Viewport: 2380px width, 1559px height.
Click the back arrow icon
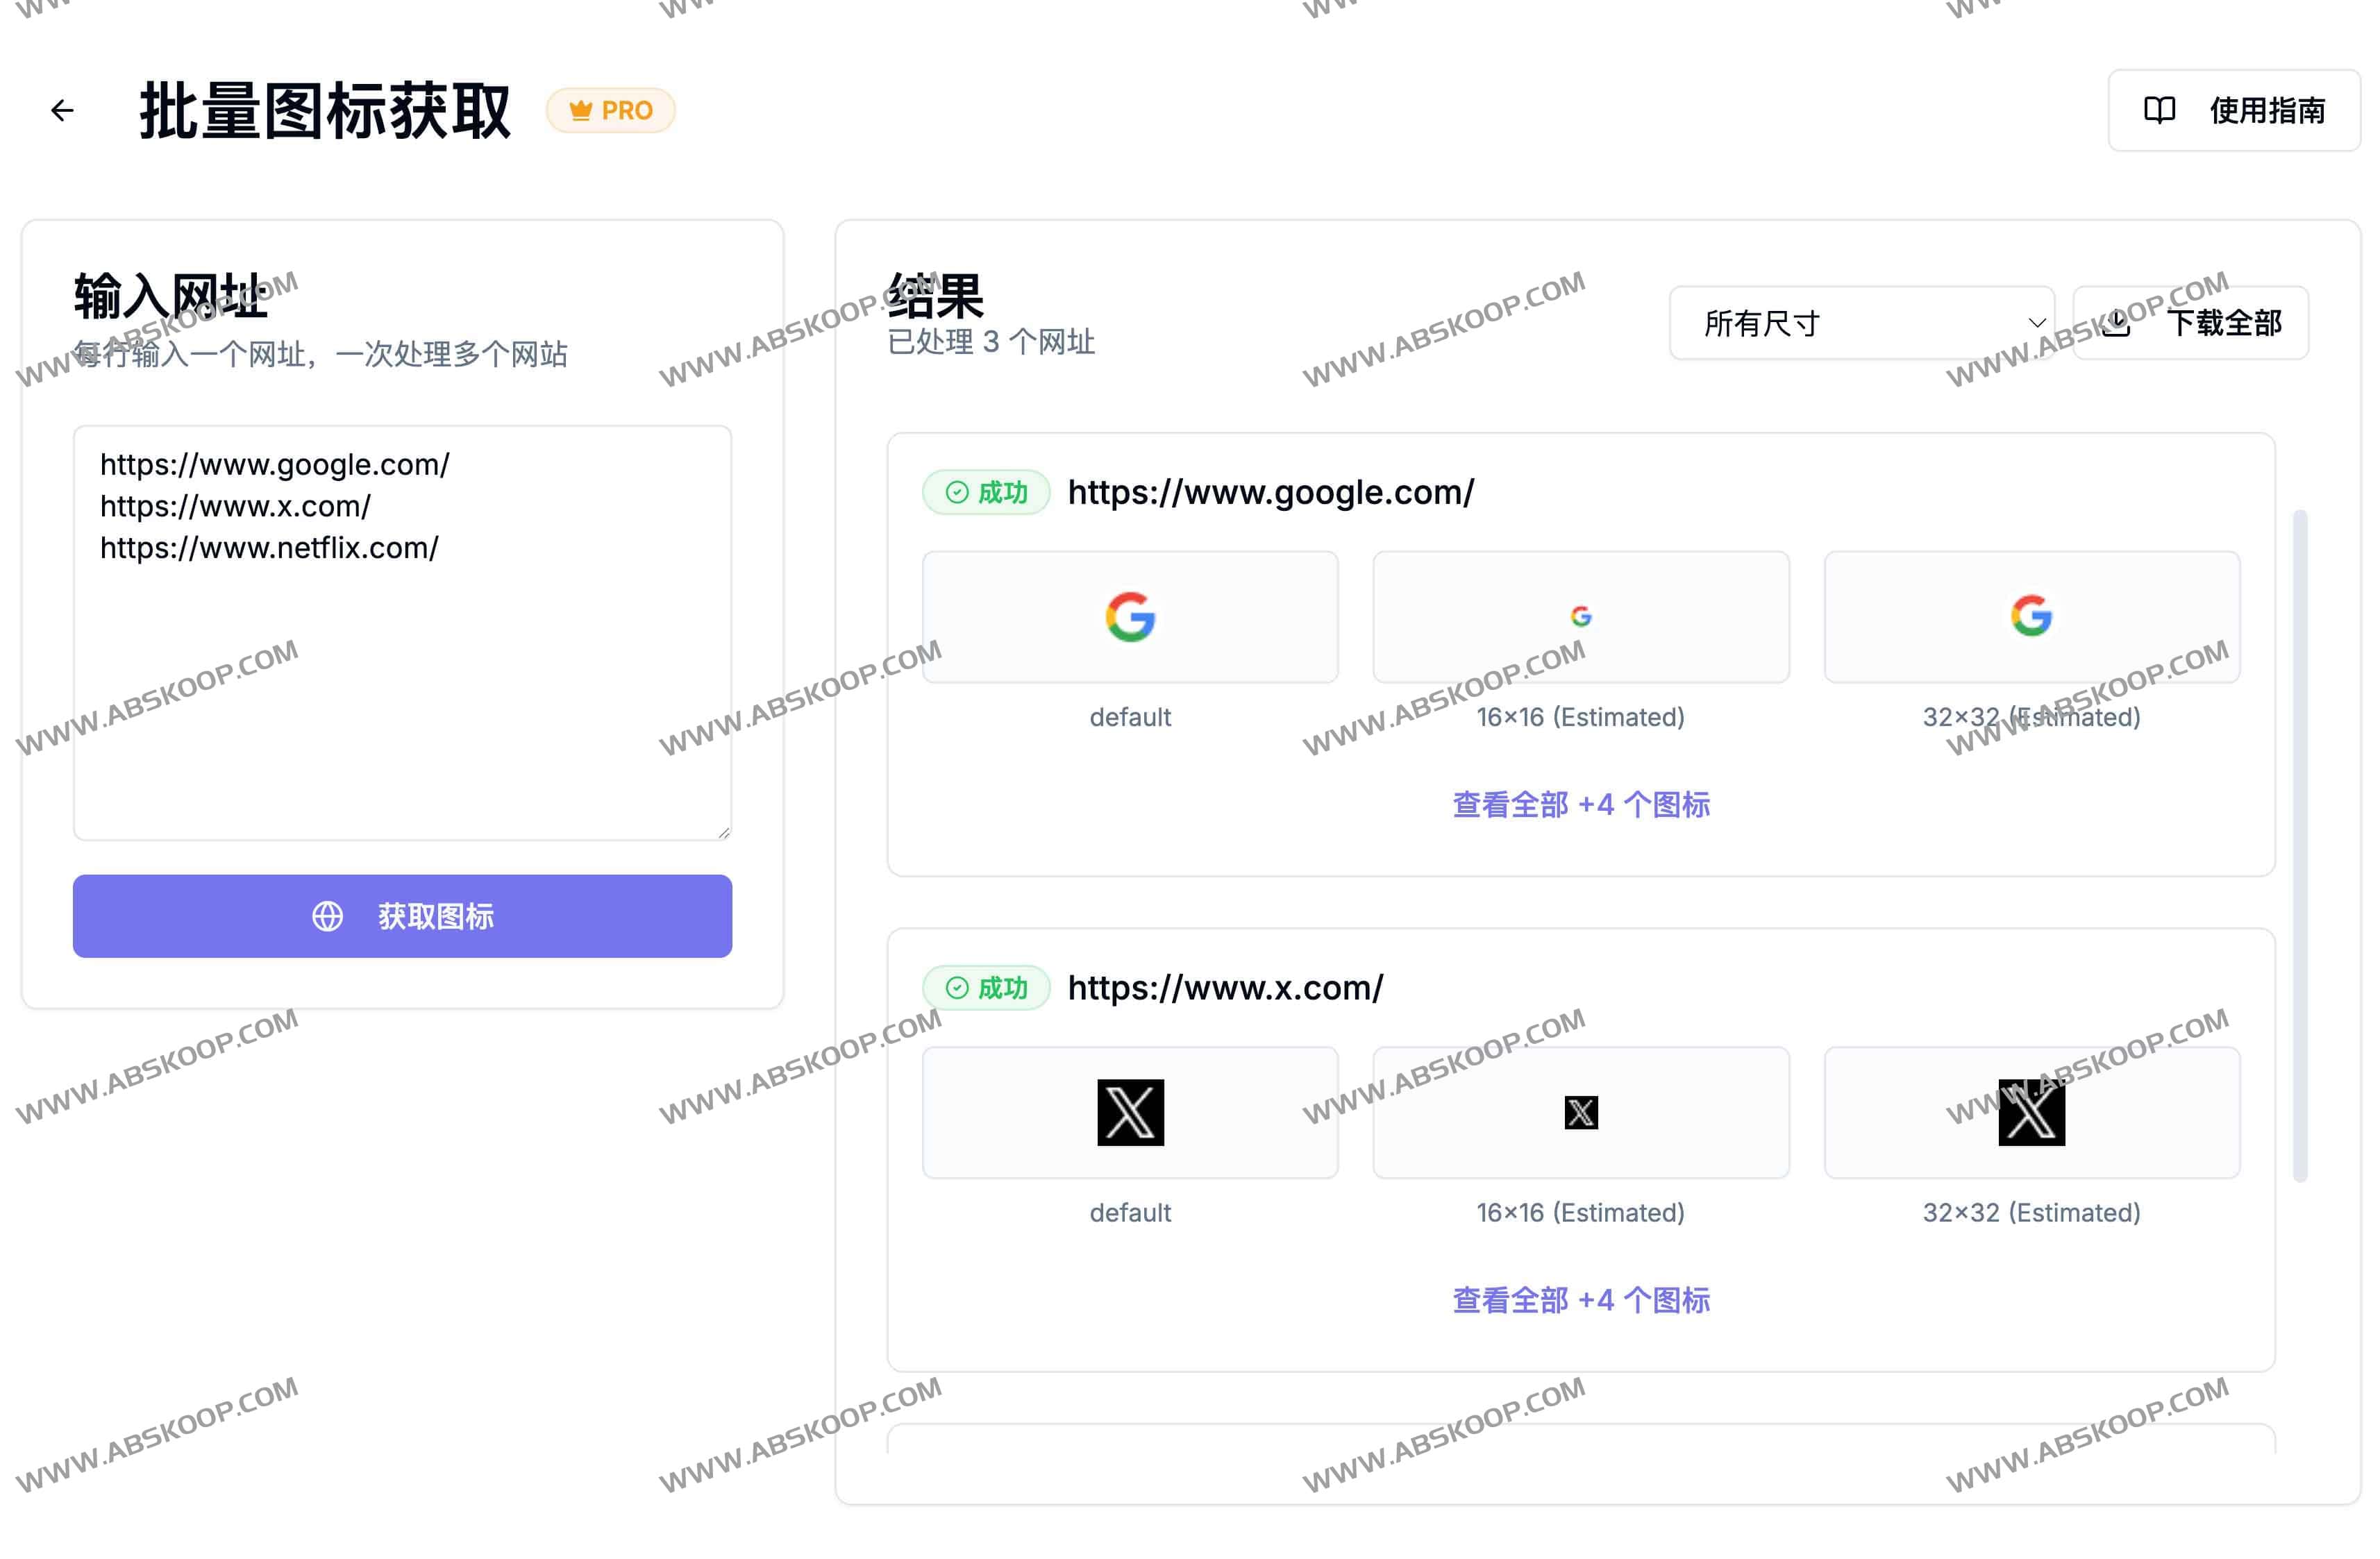pyautogui.click(x=62, y=110)
